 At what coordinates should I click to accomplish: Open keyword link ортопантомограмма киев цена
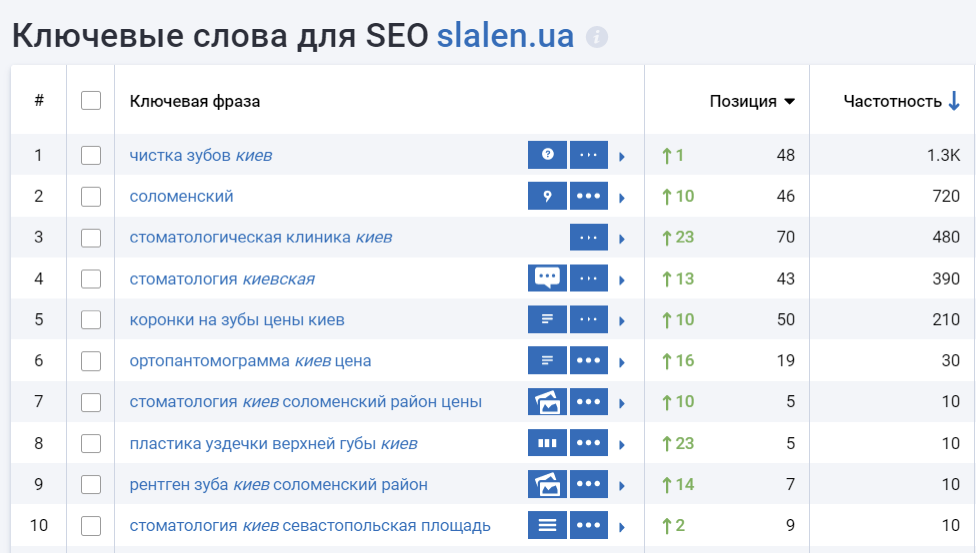click(250, 361)
